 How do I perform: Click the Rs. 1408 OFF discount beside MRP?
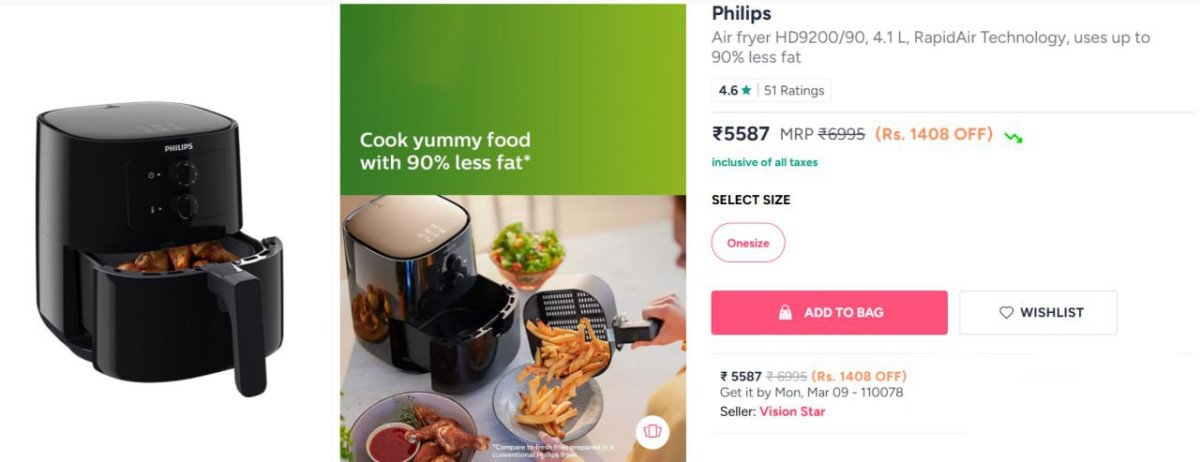click(x=933, y=134)
